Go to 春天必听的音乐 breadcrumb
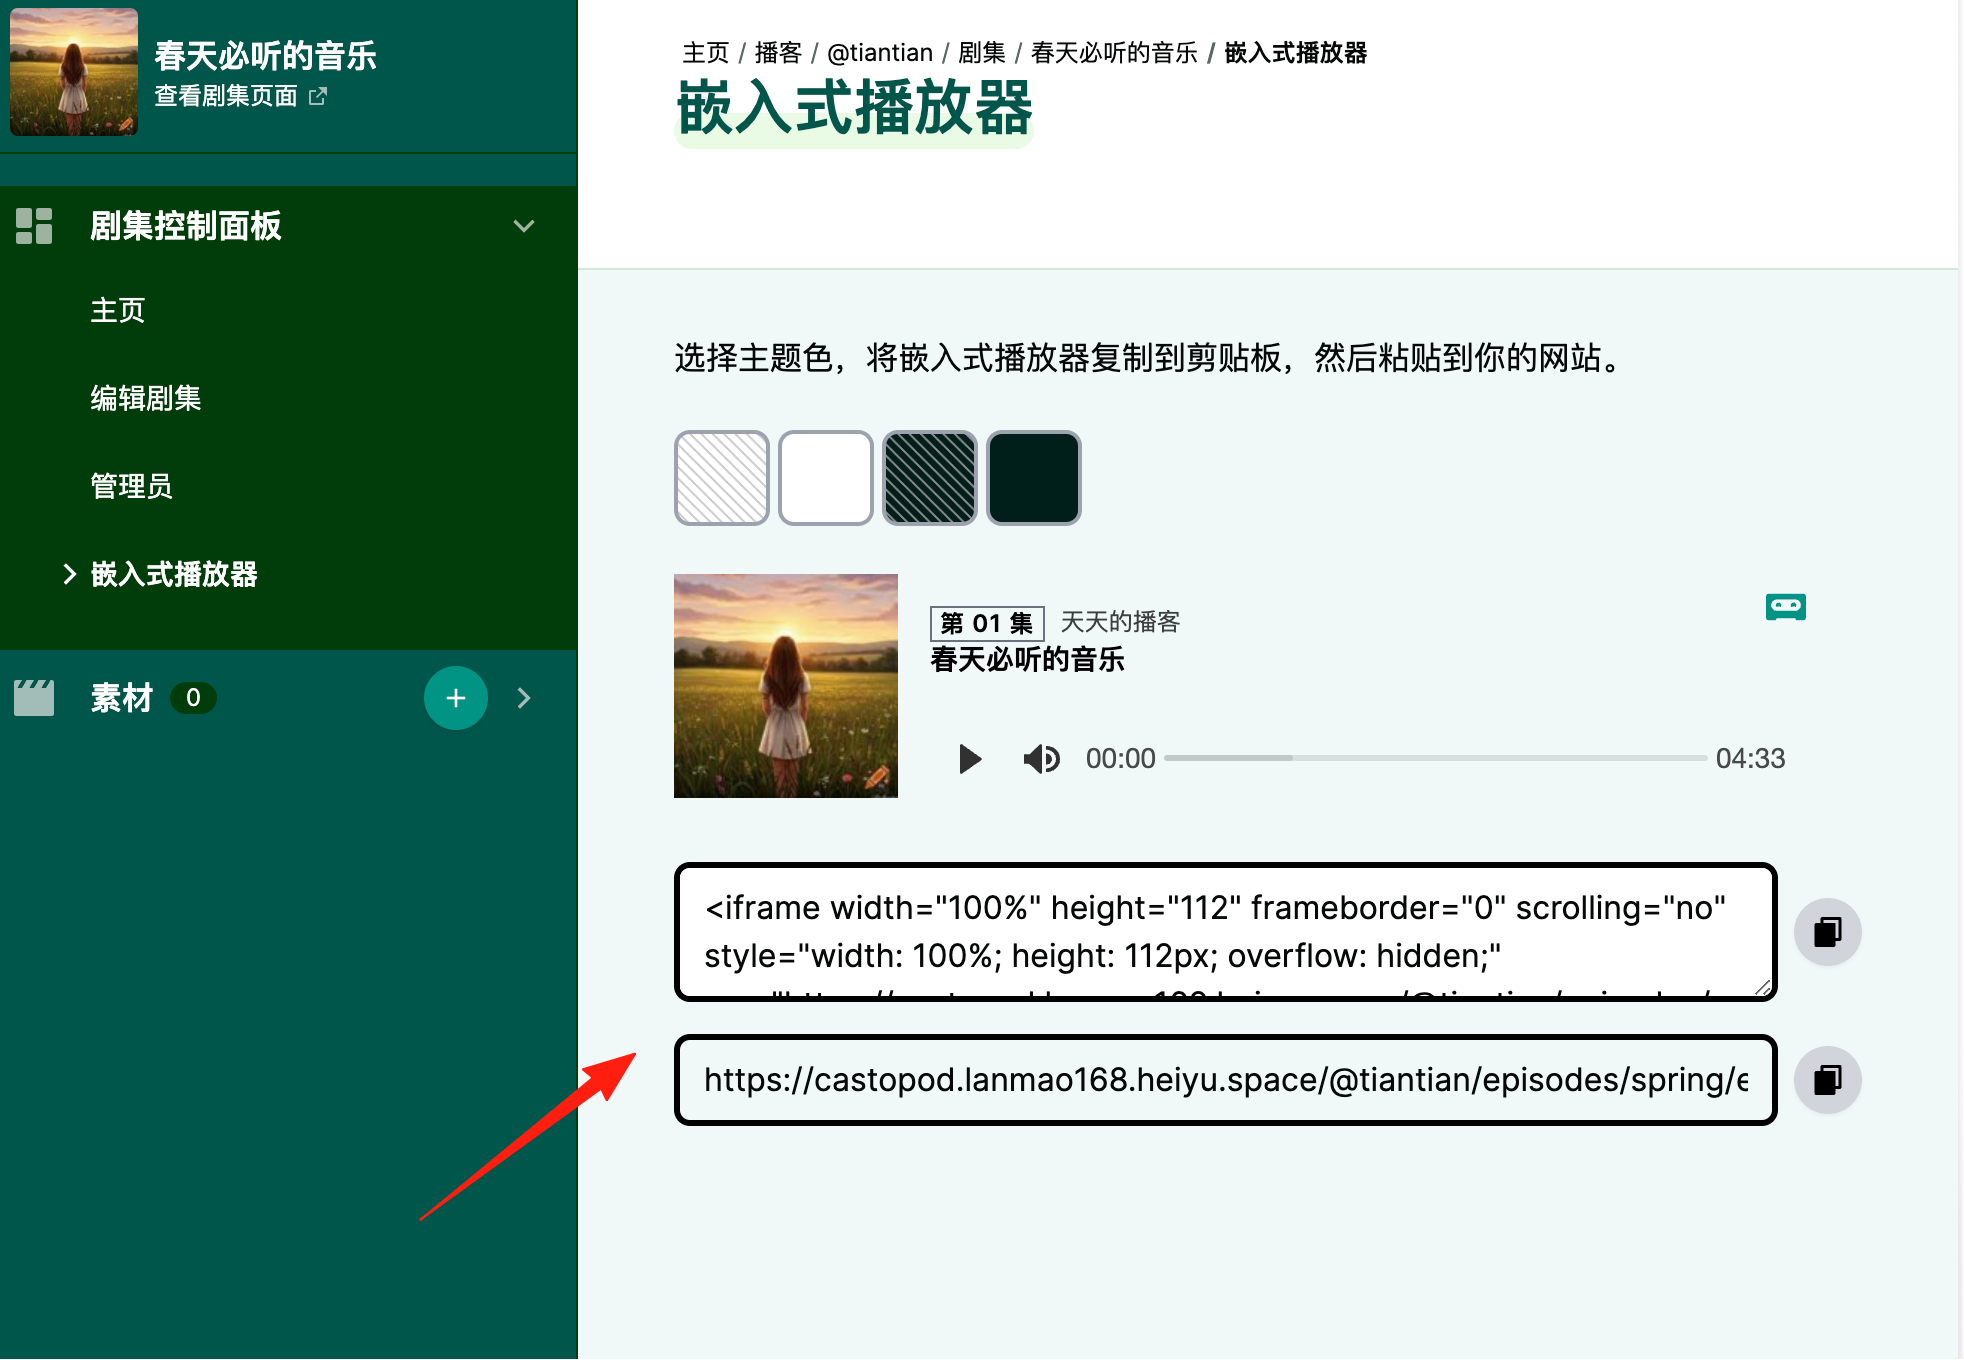Image resolution: width=1964 pixels, height=1360 pixels. point(1114,52)
